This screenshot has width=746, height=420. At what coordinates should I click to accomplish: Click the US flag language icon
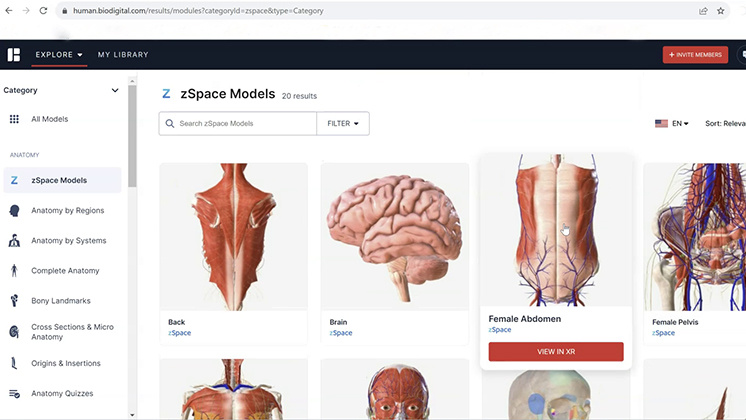pos(661,124)
